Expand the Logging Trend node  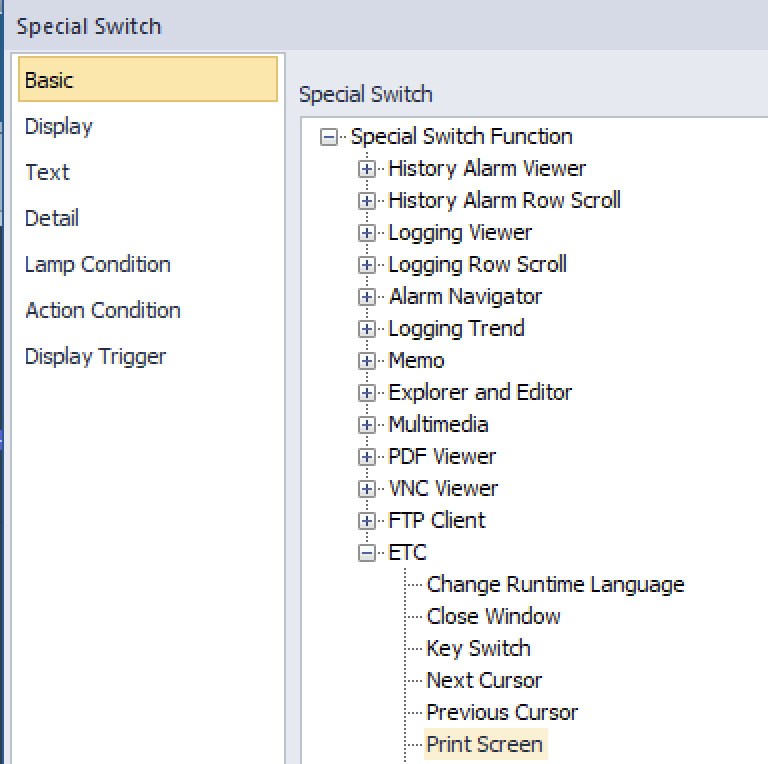tap(366, 329)
